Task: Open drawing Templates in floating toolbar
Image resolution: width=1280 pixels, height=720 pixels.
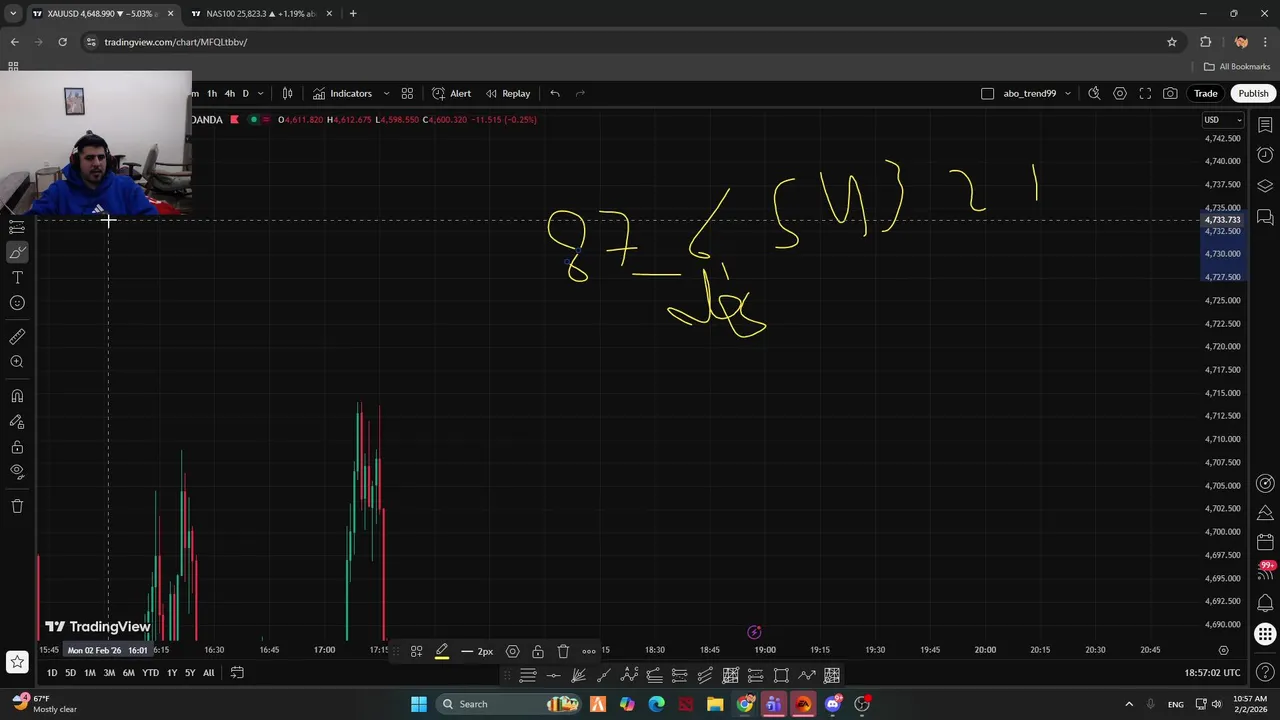Action: pyautogui.click(x=416, y=651)
